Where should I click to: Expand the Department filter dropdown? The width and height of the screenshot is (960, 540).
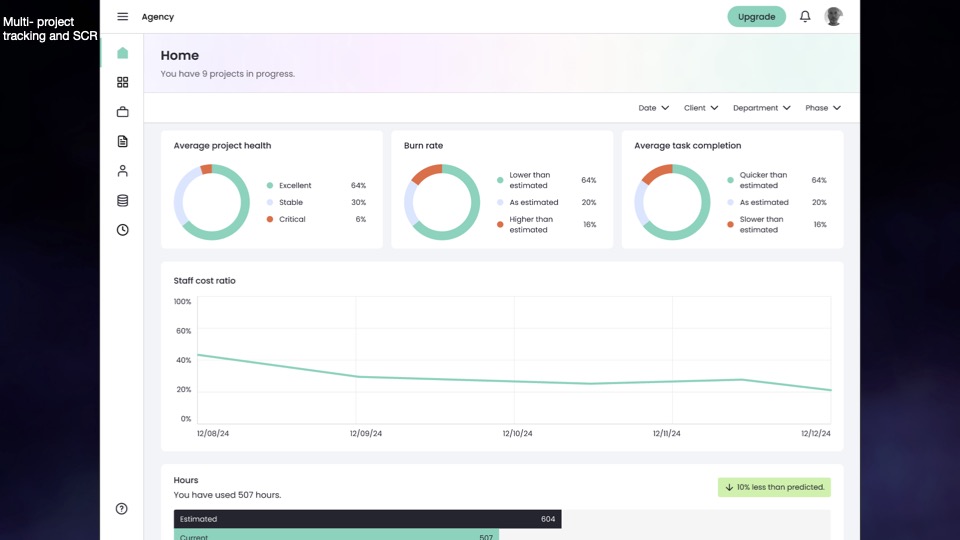tap(762, 108)
